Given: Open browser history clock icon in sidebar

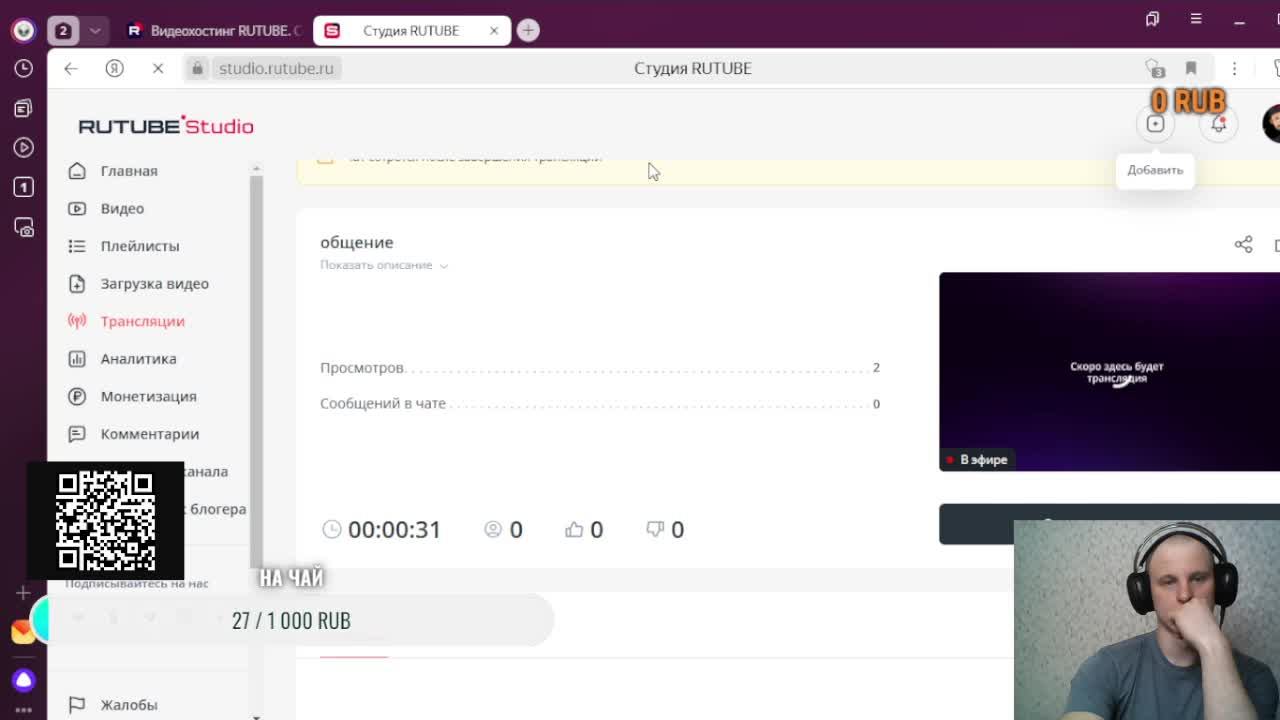Looking at the screenshot, I should point(23,68).
